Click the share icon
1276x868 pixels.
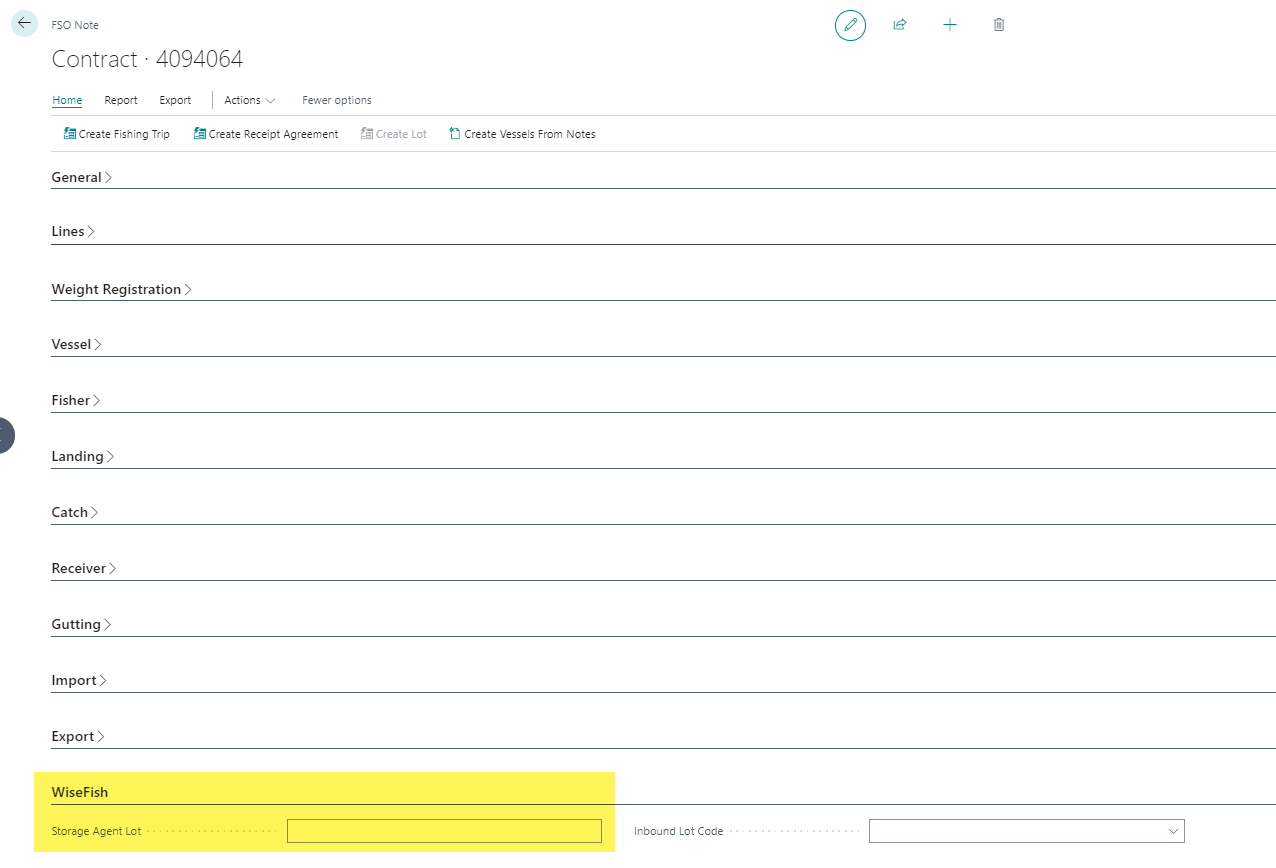pos(900,25)
